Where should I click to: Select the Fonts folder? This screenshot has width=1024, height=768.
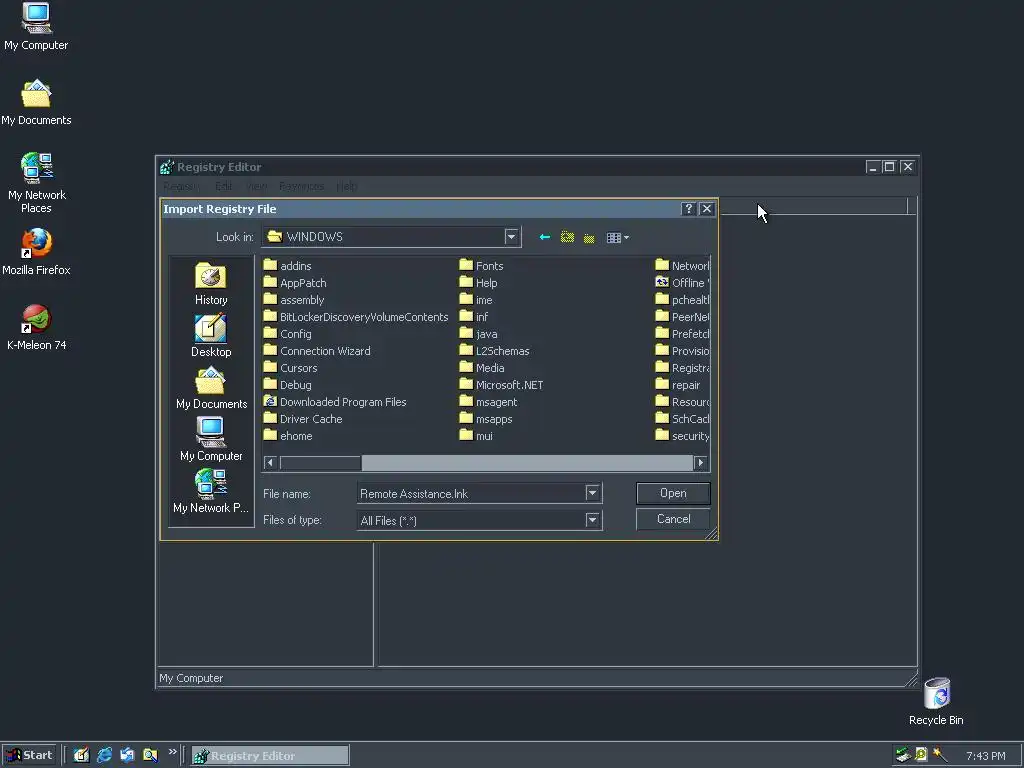click(x=481, y=266)
